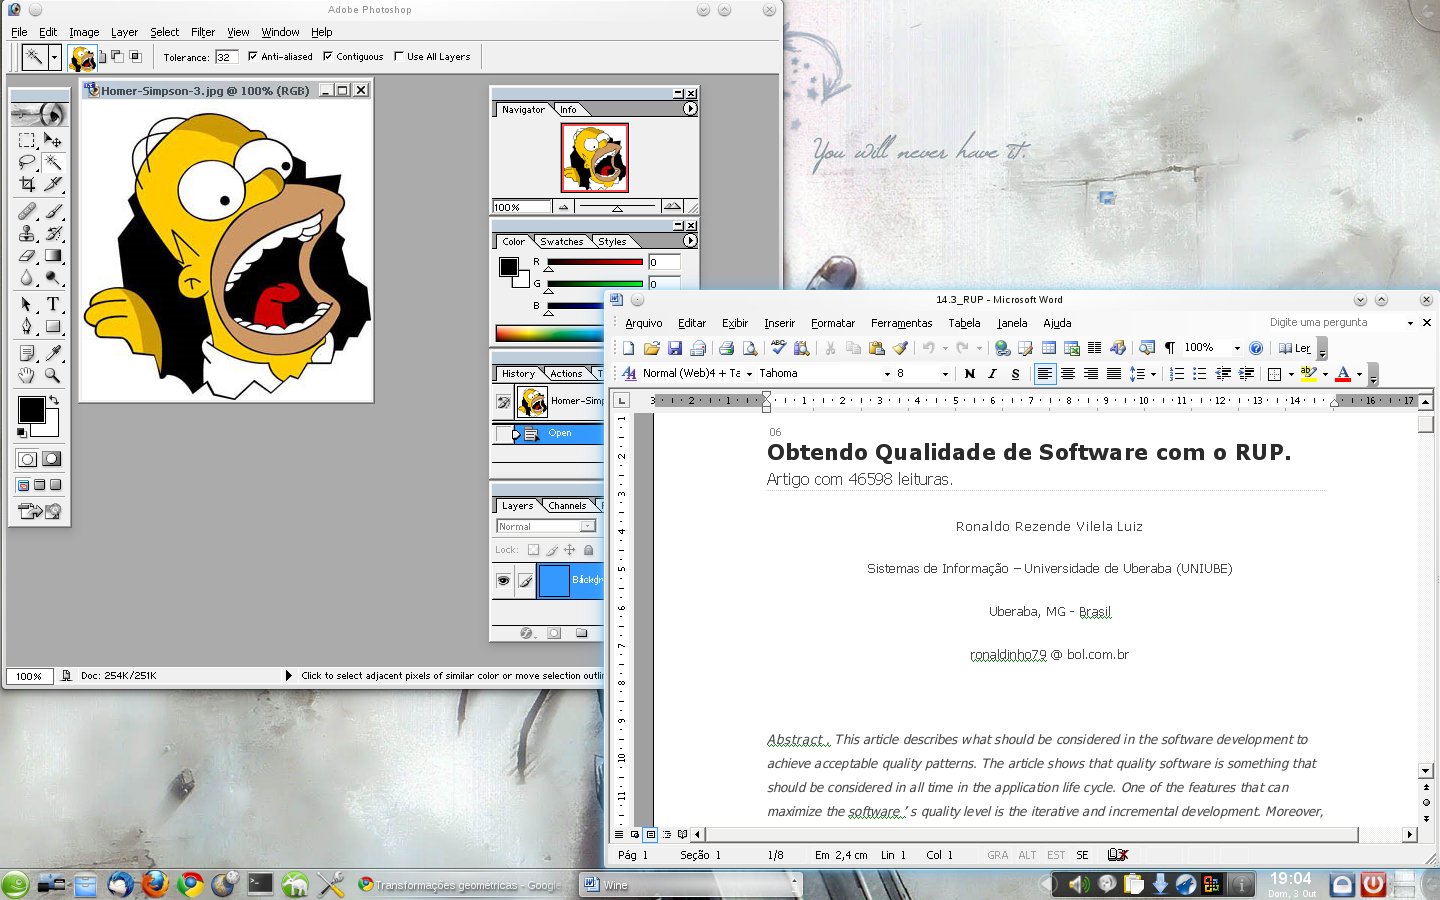
Task: Select the Crop tool
Action: pos(27,184)
